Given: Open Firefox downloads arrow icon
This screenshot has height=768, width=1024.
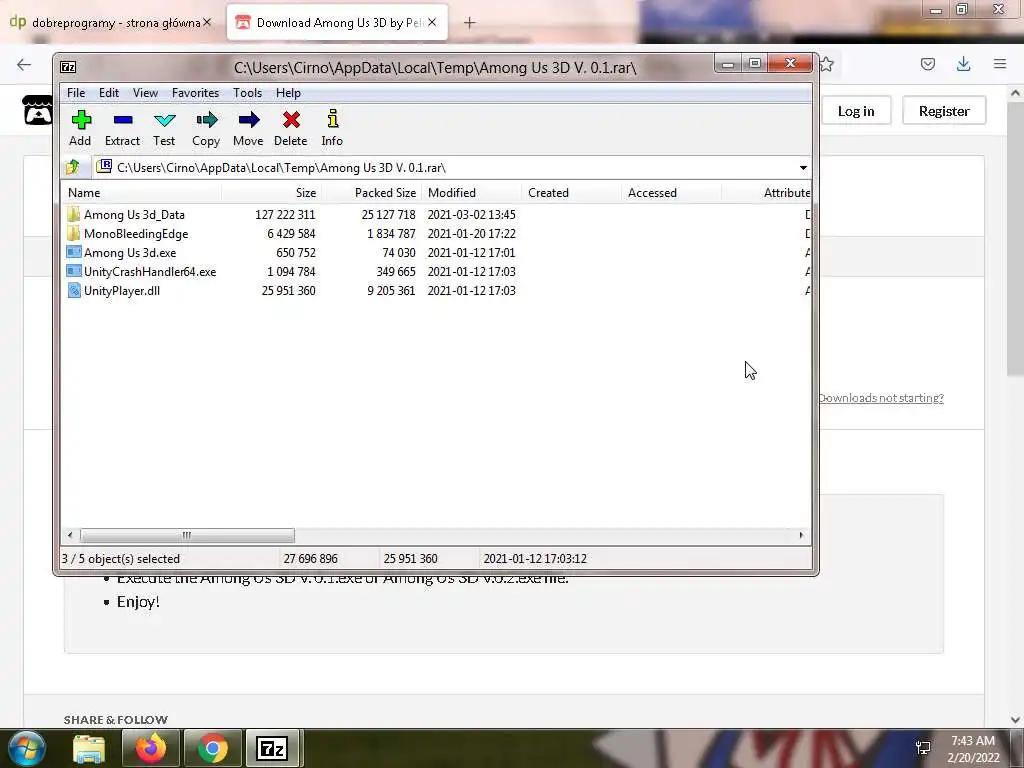Looking at the screenshot, I should (x=963, y=64).
